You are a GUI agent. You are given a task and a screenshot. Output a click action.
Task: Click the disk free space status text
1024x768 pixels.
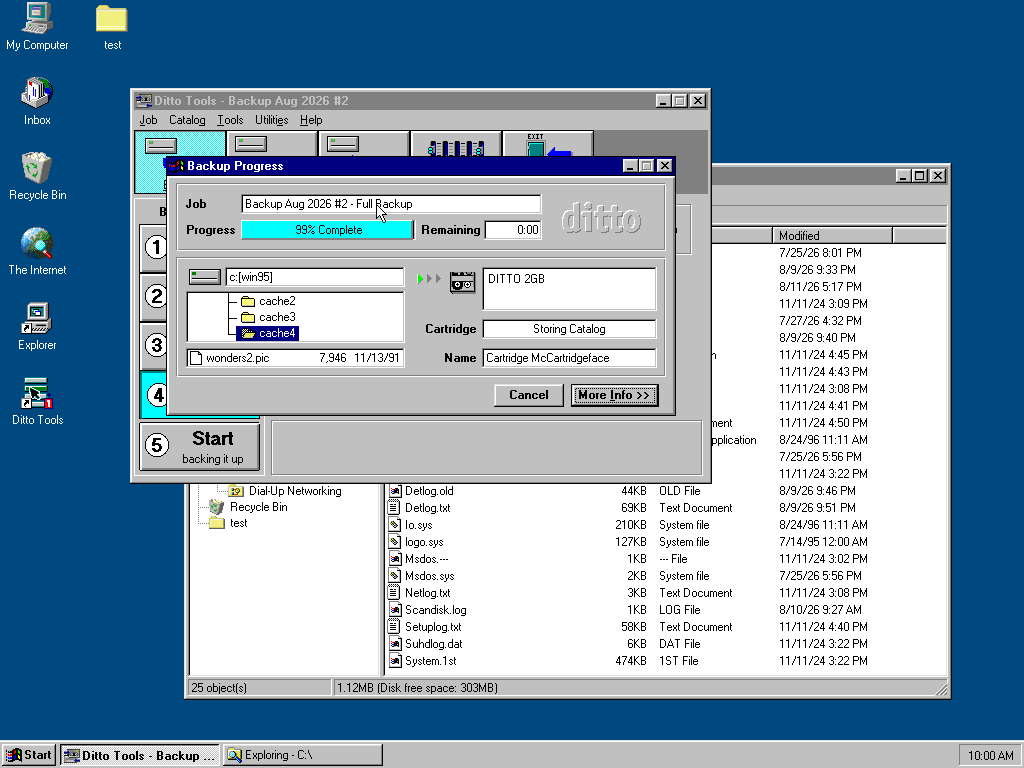coord(417,688)
